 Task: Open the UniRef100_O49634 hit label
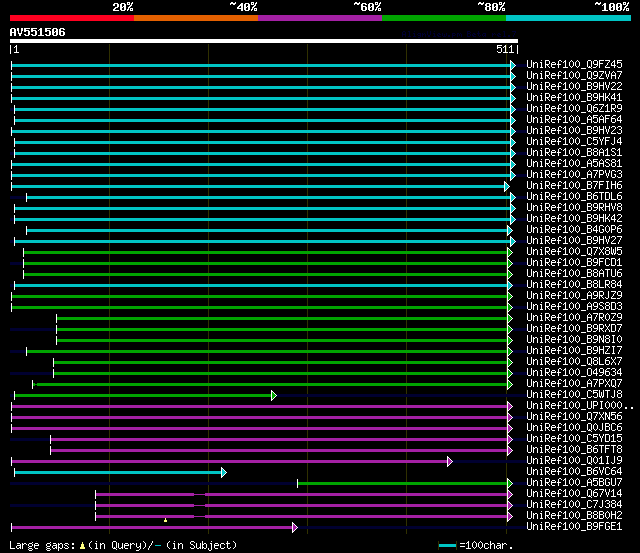(x=573, y=373)
